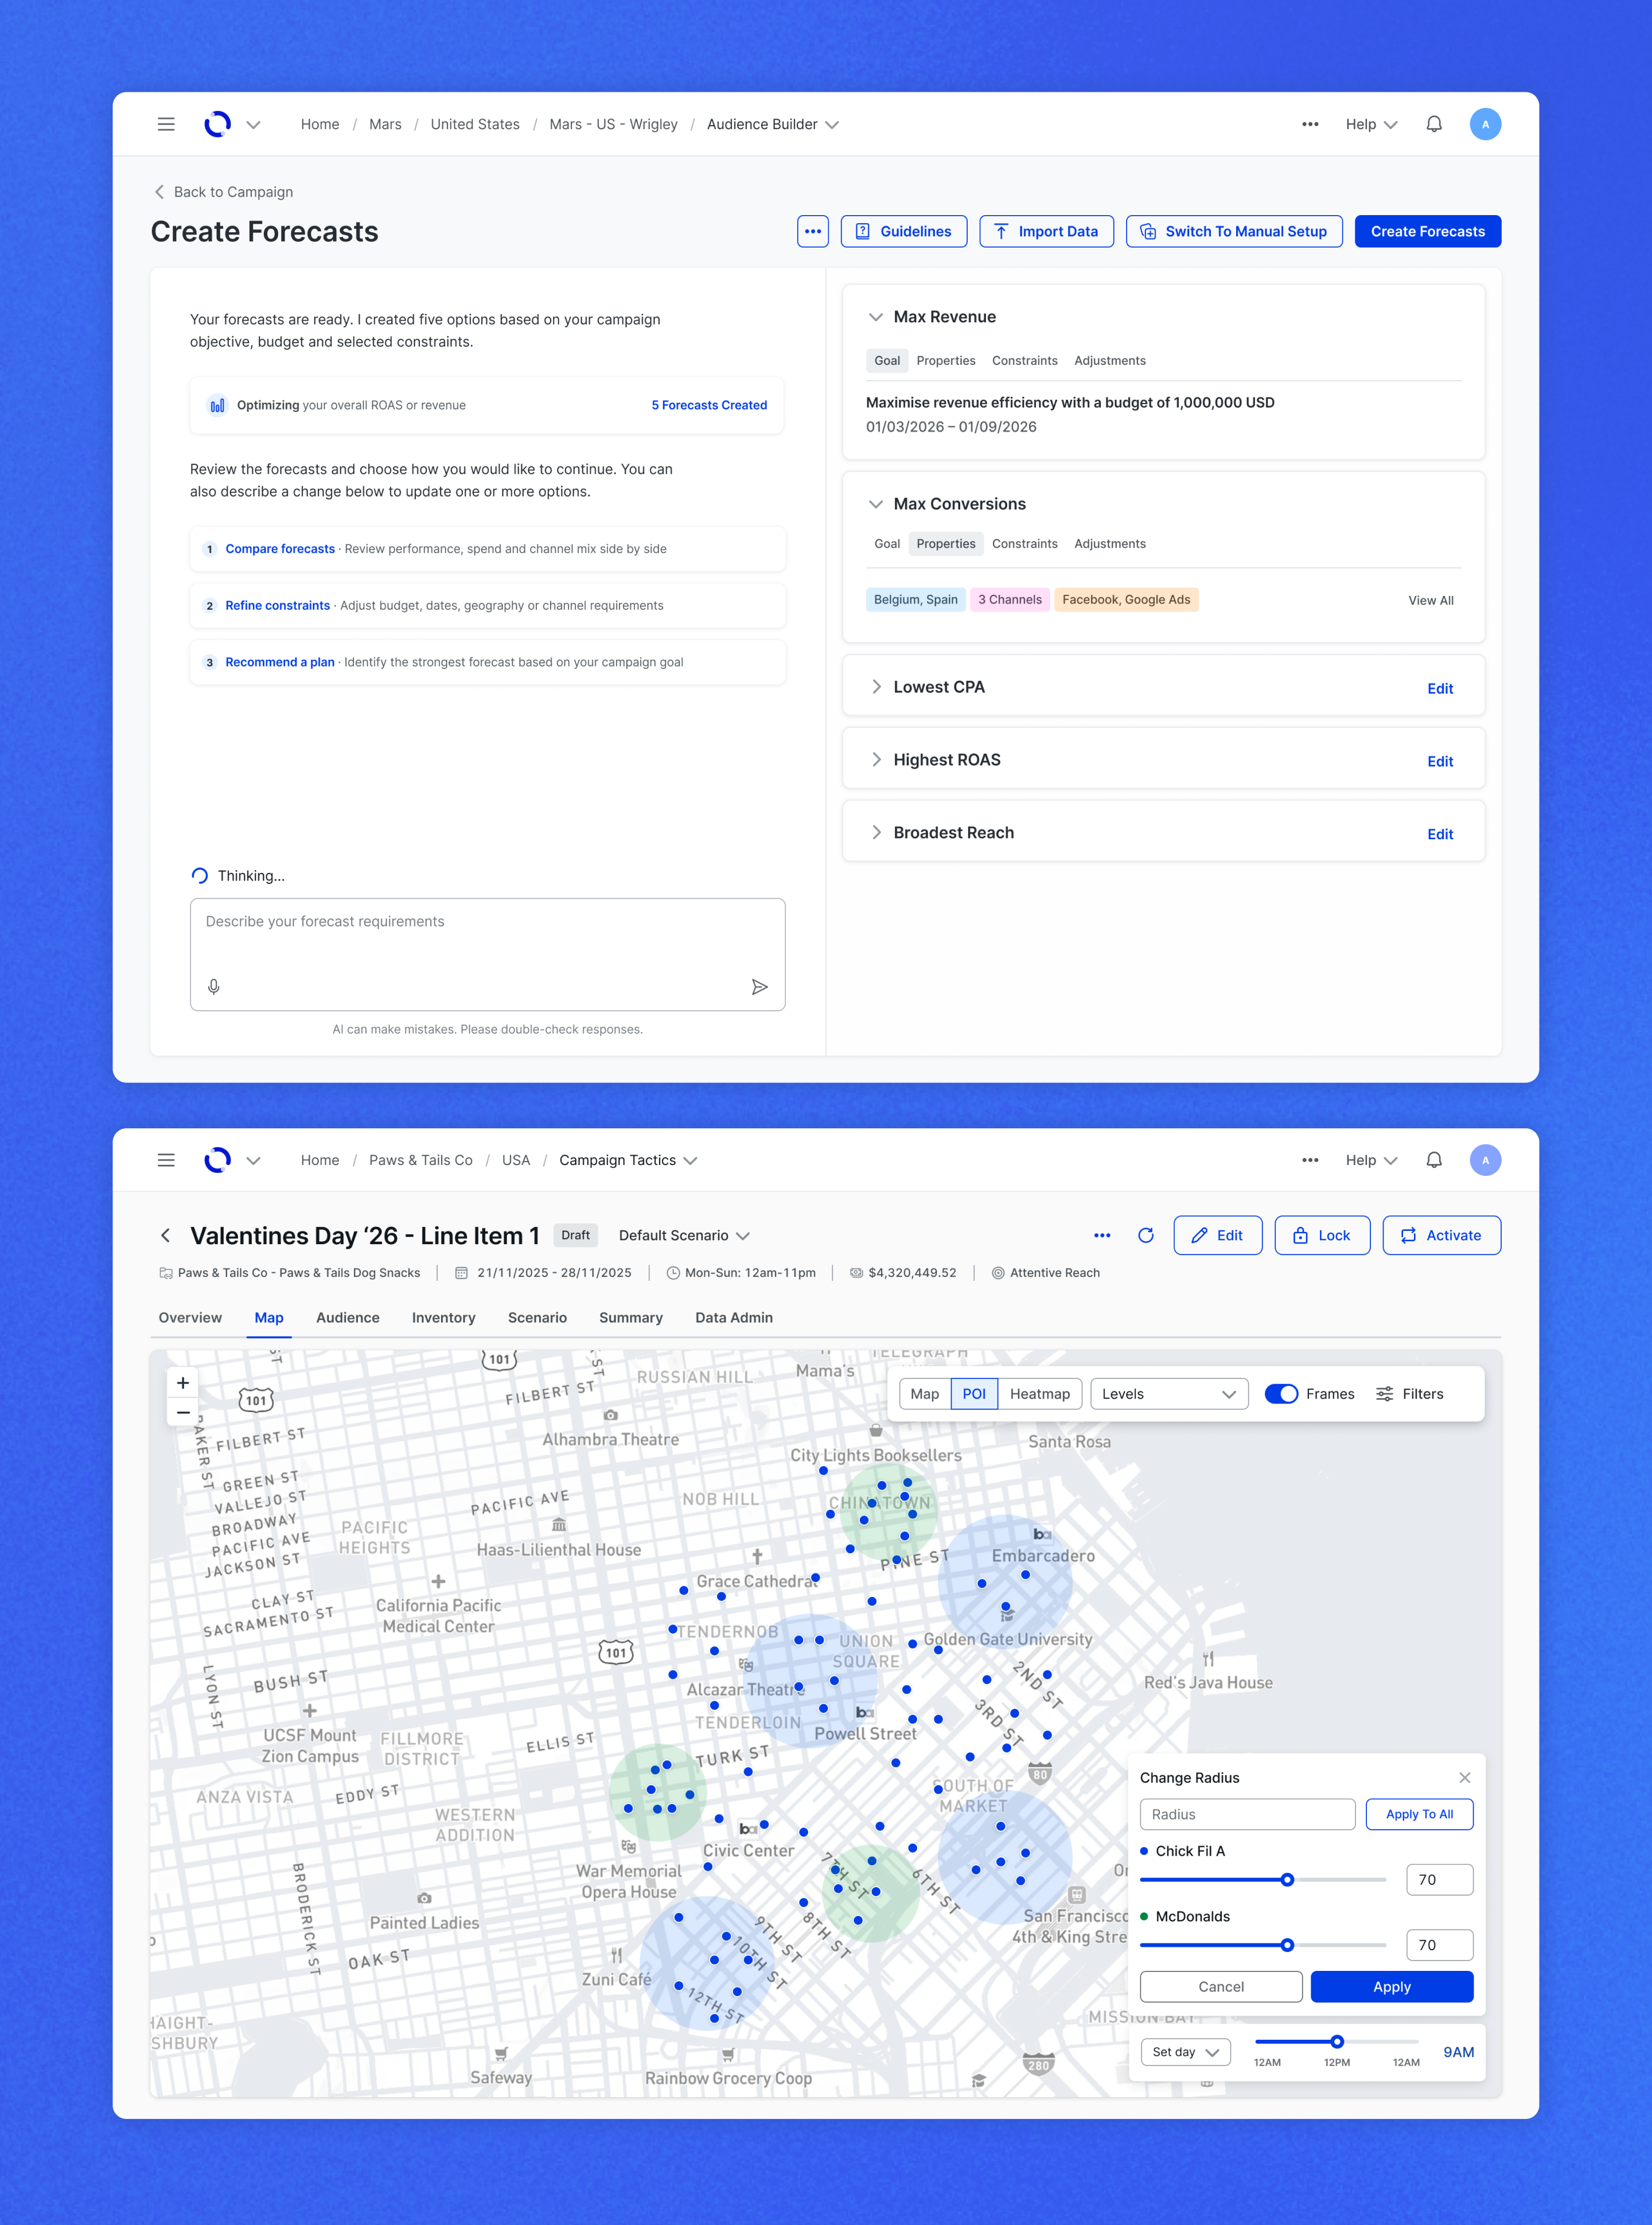This screenshot has width=1652, height=2225.
Task: Switch to the Scenario tab
Action: click(x=537, y=1317)
